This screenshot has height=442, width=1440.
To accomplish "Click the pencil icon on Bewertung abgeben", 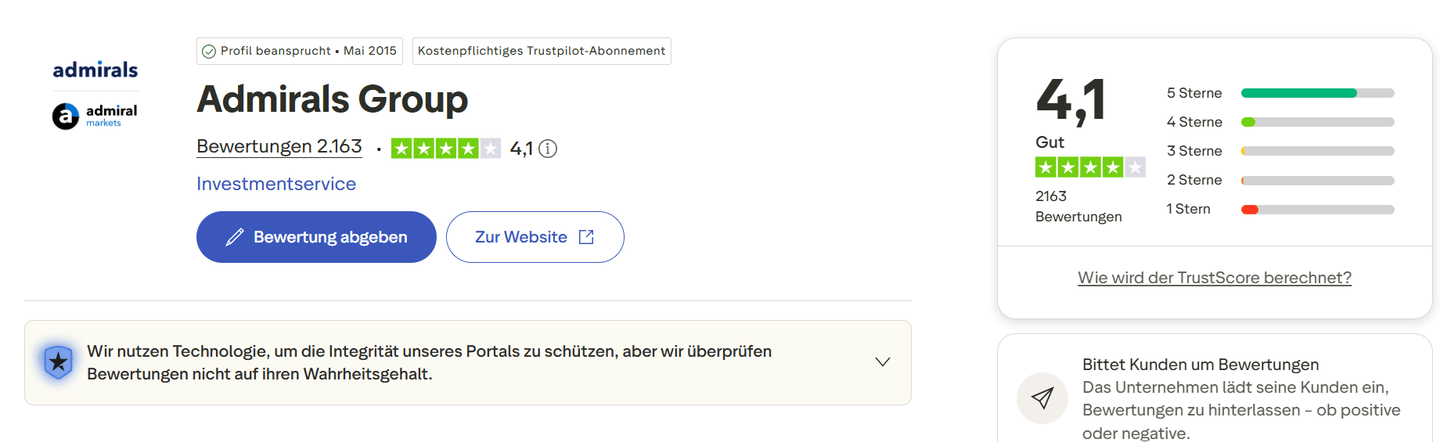I will (235, 237).
